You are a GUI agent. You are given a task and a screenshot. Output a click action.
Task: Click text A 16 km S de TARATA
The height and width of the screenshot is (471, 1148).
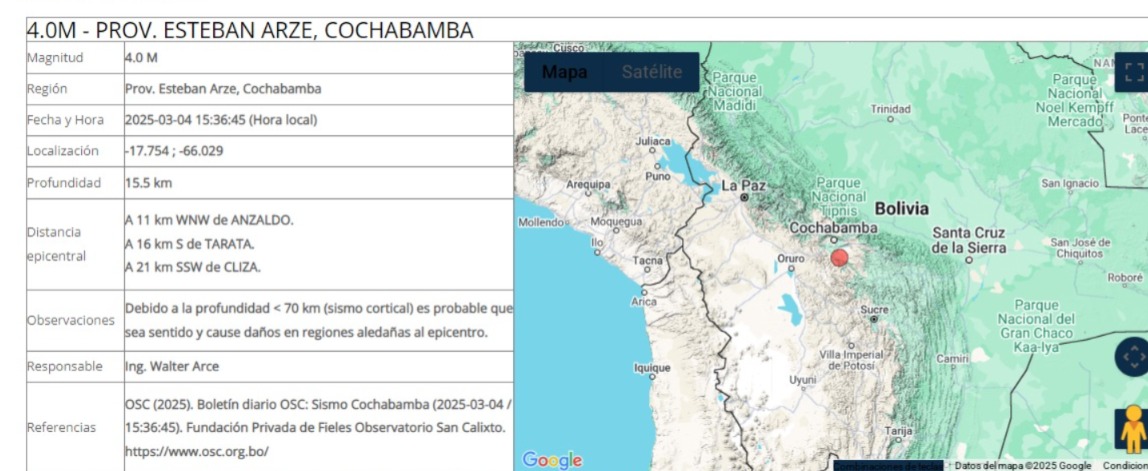(190, 244)
